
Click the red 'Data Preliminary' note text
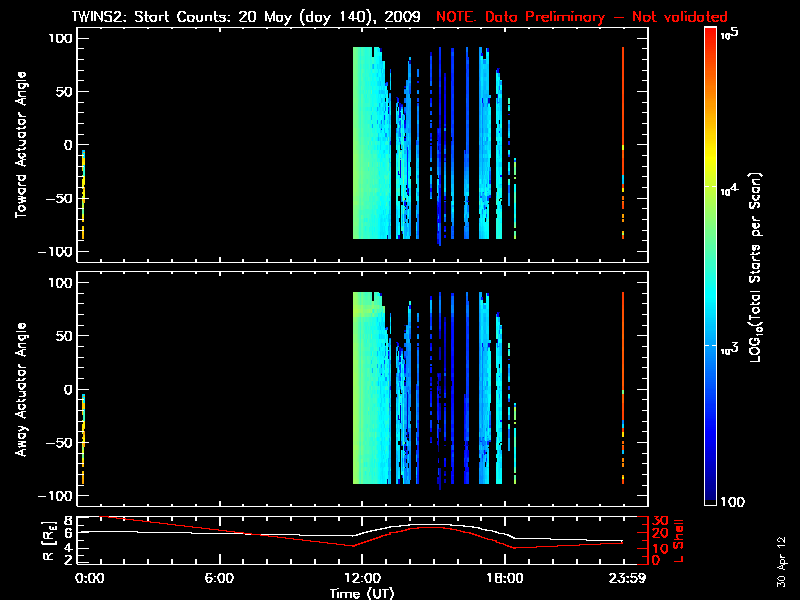point(582,17)
